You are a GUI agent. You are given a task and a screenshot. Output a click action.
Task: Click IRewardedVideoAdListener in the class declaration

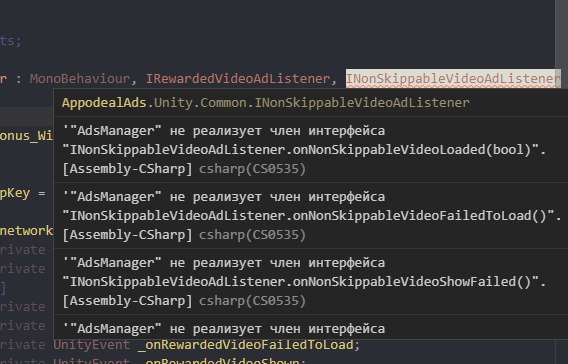click(x=238, y=79)
